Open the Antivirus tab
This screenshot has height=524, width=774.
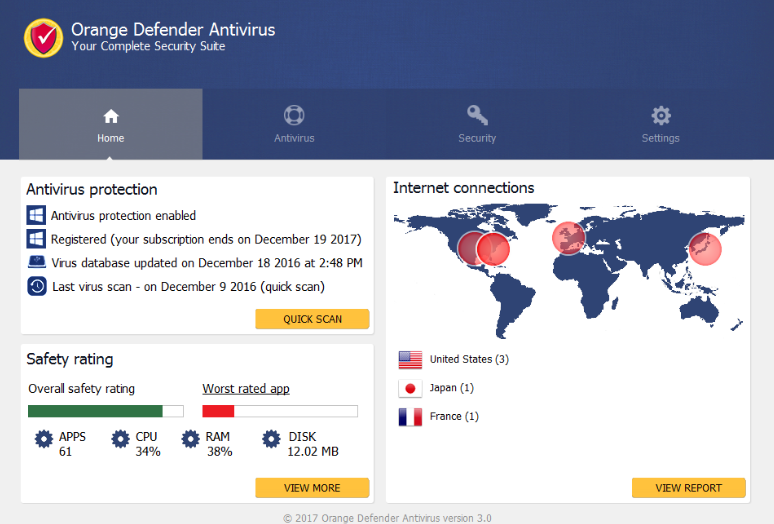(x=294, y=124)
